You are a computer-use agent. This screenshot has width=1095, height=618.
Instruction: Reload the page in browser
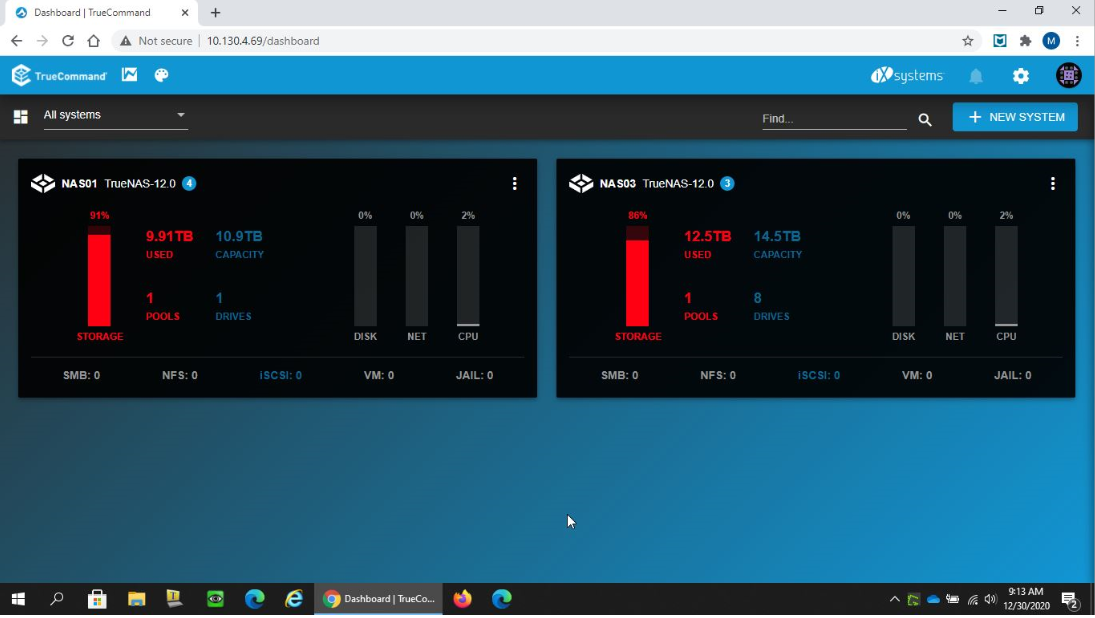click(x=68, y=41)
